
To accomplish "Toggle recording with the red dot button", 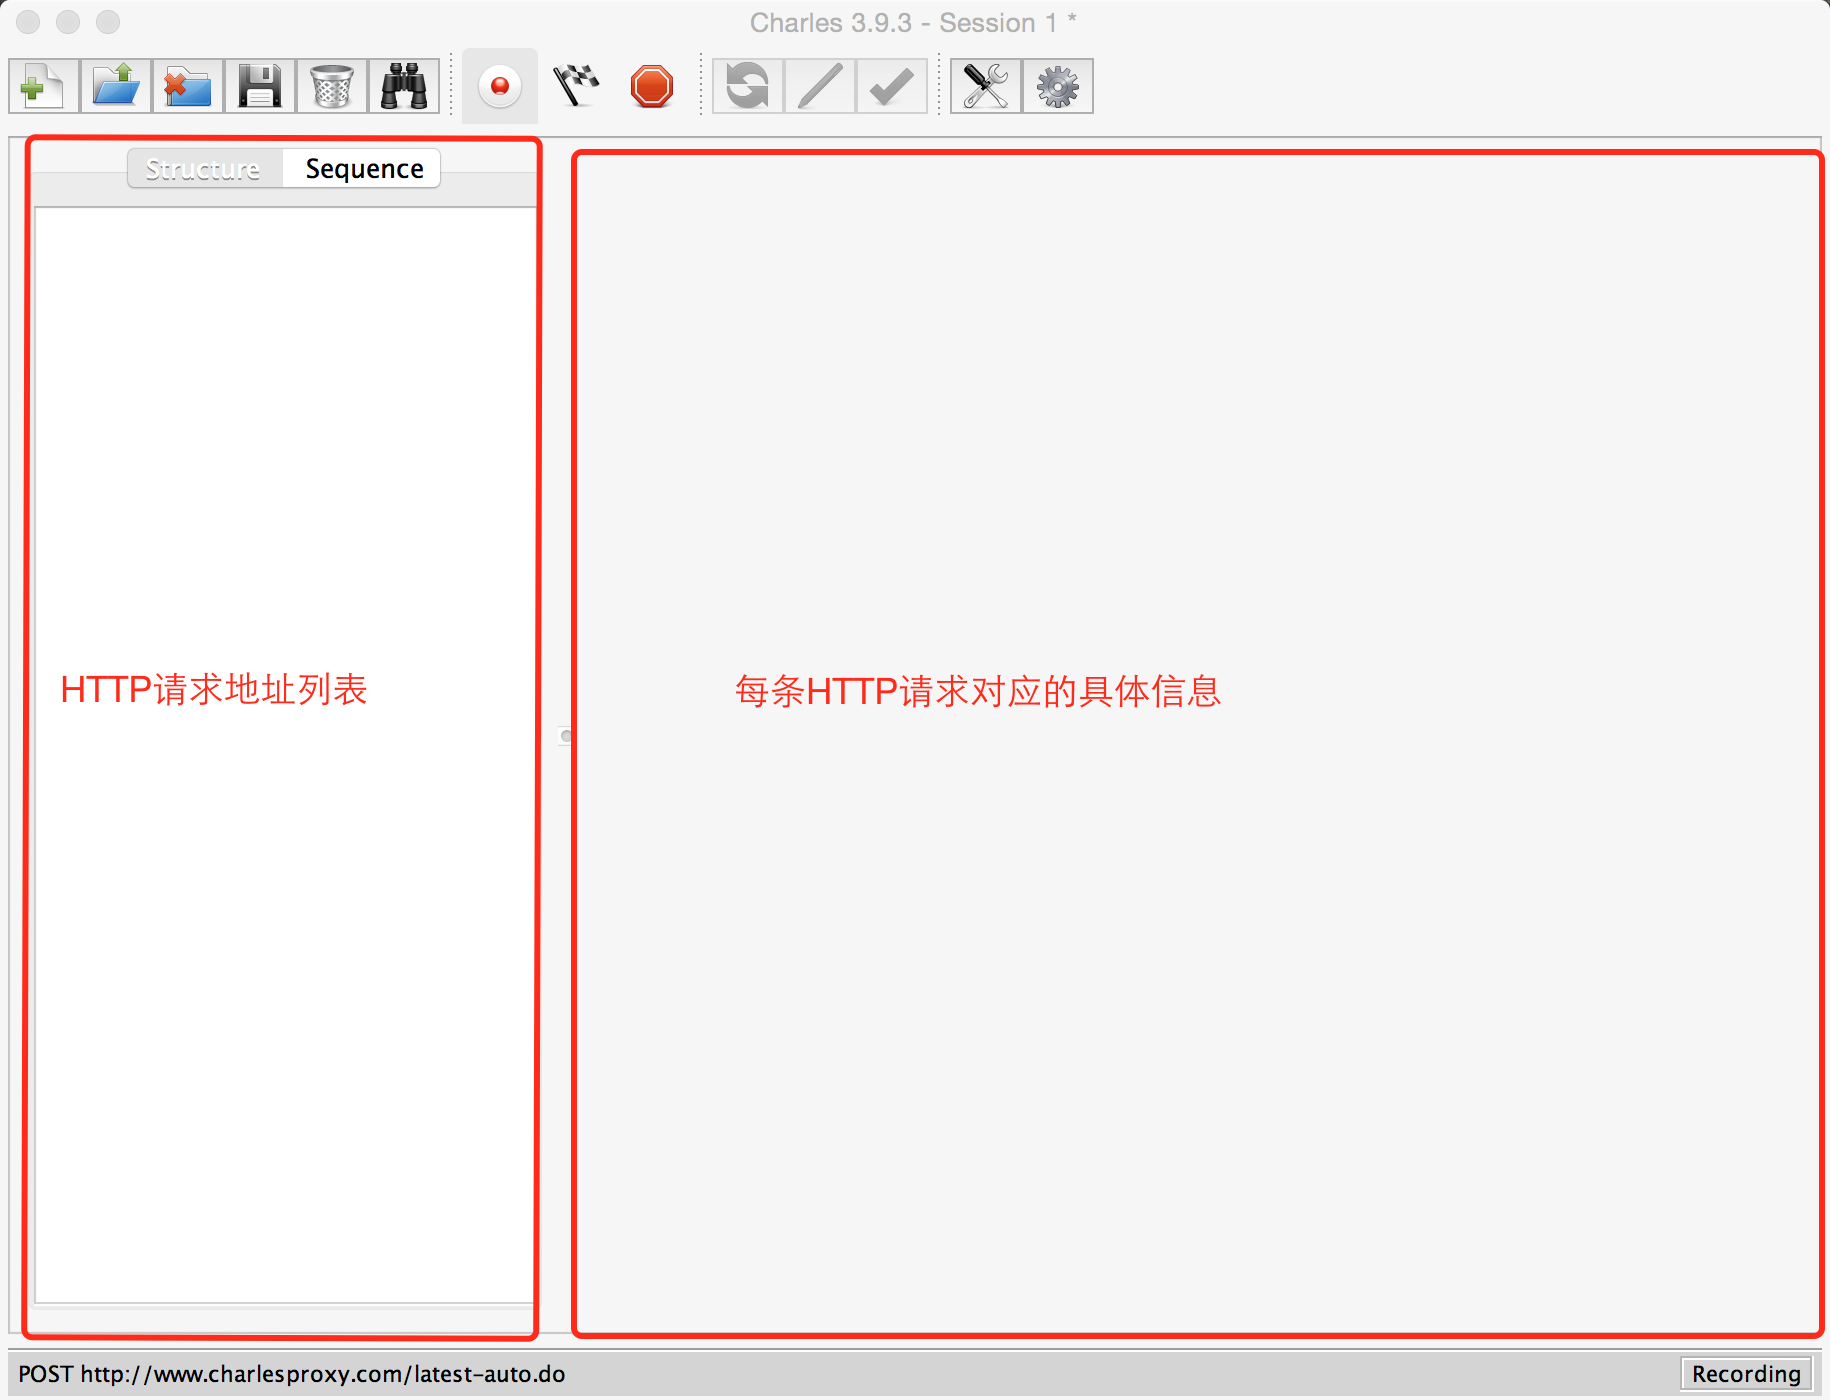I will [500, 86].
